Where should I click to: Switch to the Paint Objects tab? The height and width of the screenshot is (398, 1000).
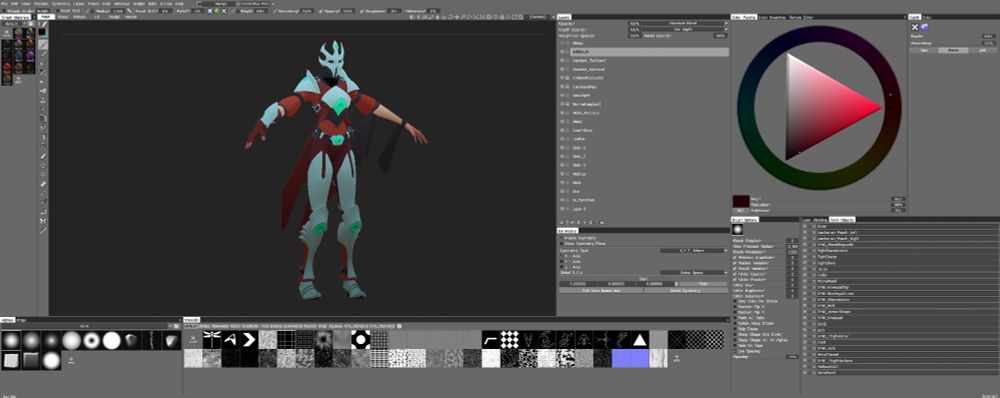pyautogui.click(x=842, y=219)
